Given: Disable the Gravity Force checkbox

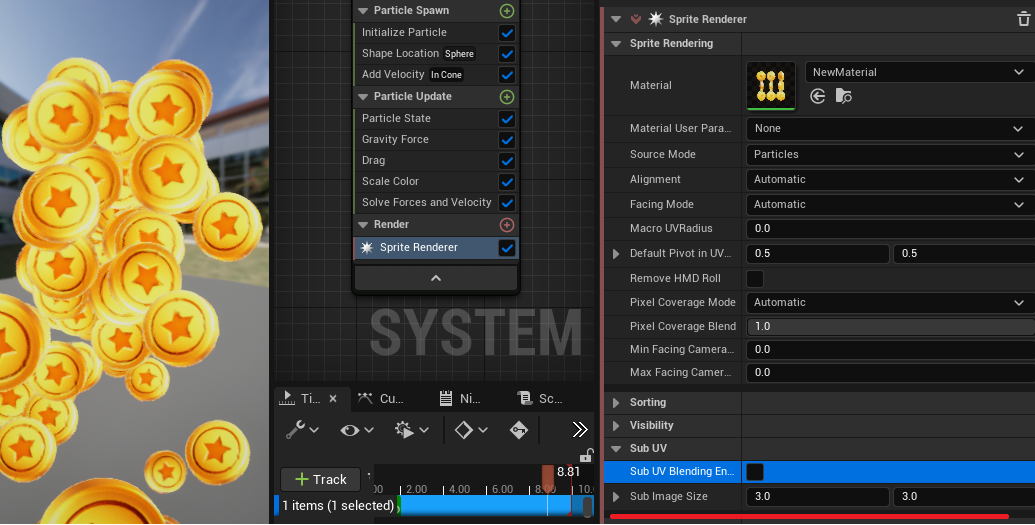Looking at the screenshot, I should 507,140.
